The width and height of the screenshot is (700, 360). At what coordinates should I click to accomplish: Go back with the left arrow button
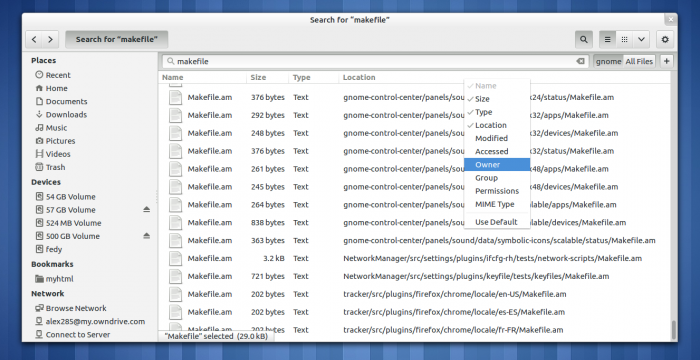[x=34, y=39]
